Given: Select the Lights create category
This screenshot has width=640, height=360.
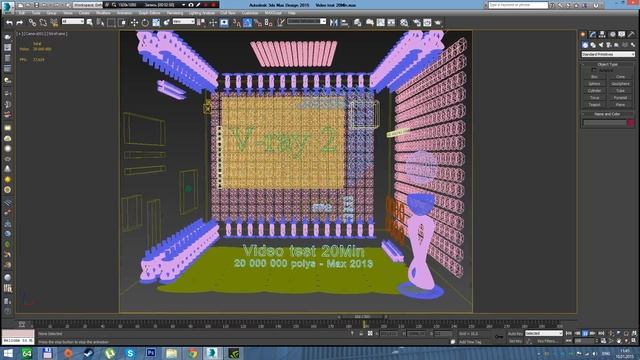Looking at the screenshot, I should pos(601,45).
